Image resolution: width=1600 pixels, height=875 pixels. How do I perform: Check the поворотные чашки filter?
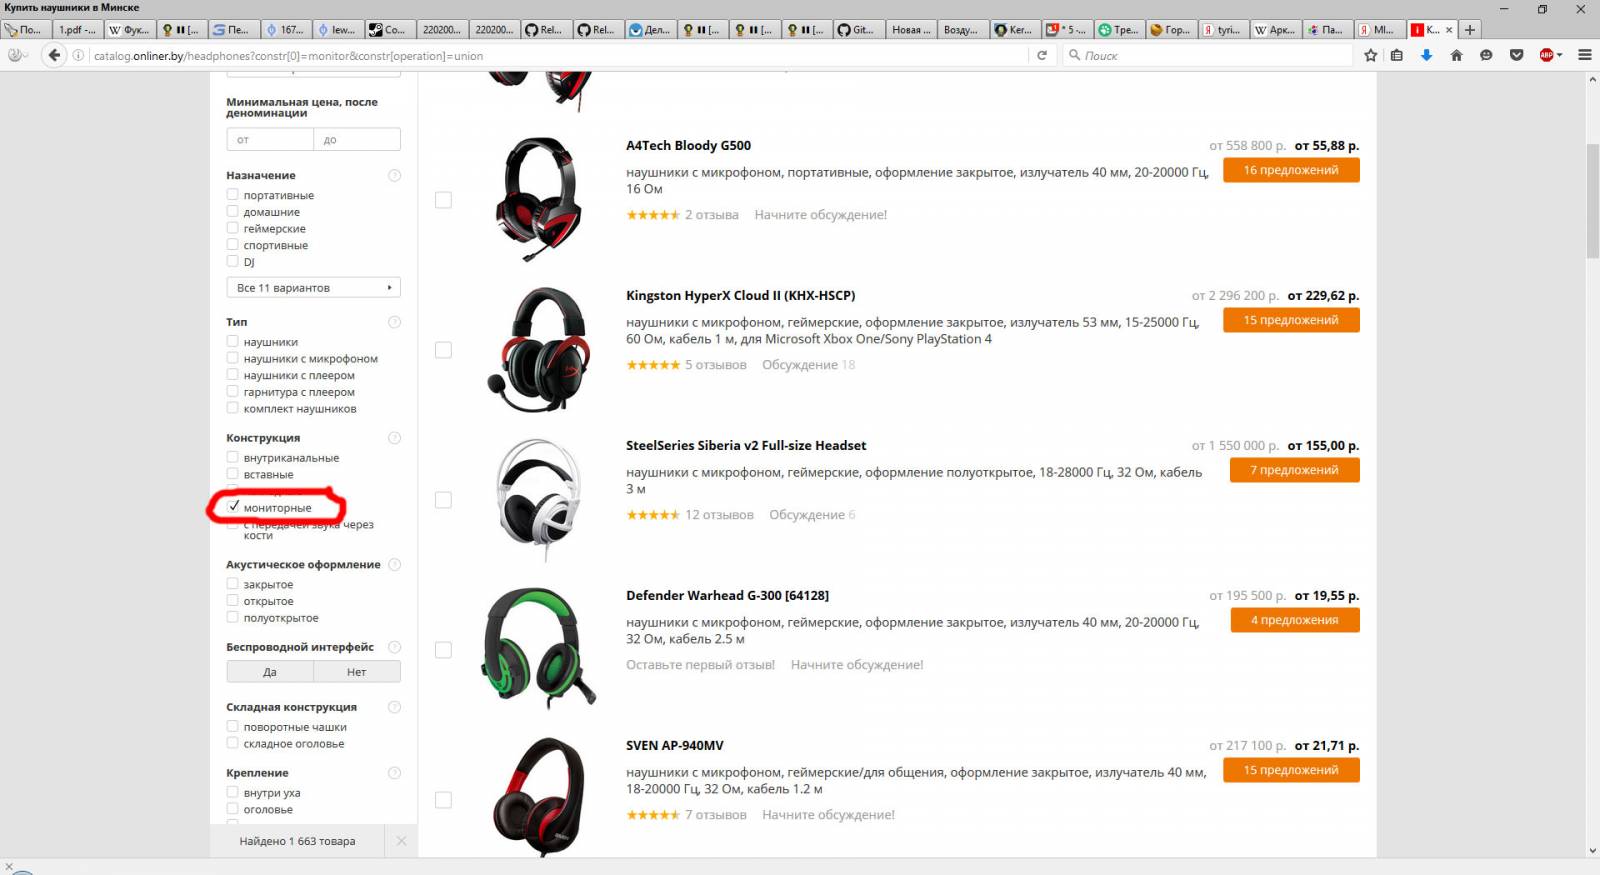coord(232,727)
